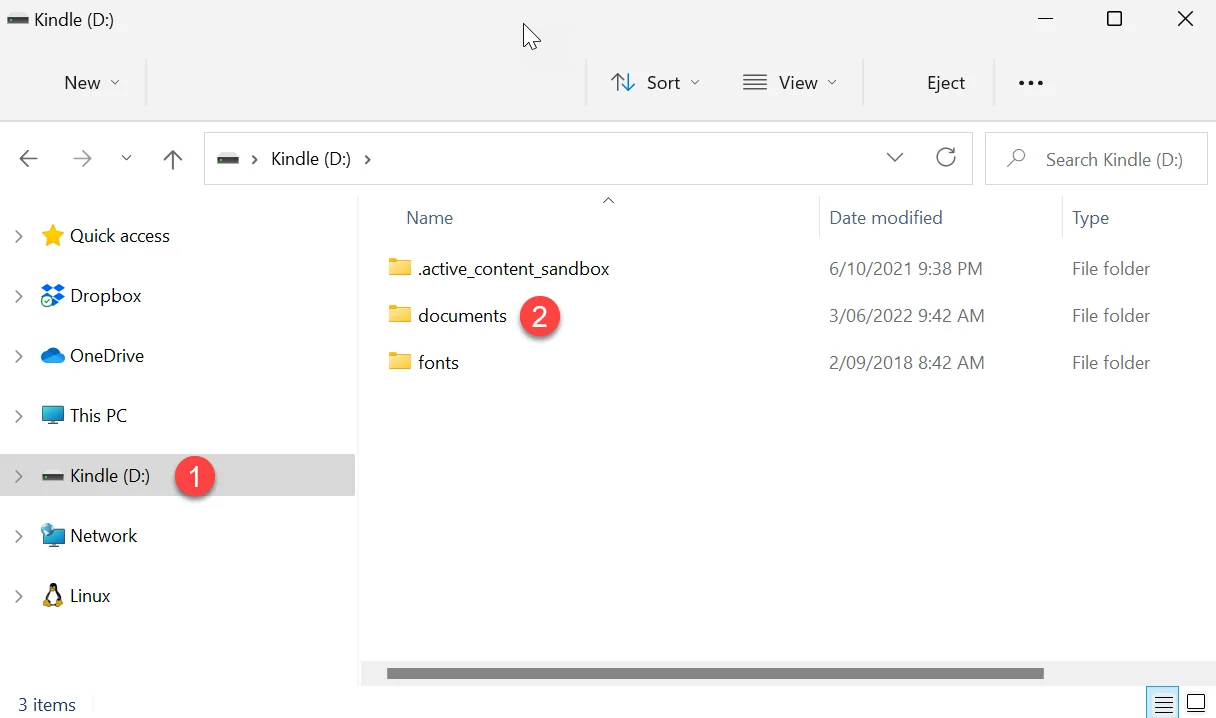Click the Search Kindle (D:) field
1216x718 pixels.
(1096, 158)
